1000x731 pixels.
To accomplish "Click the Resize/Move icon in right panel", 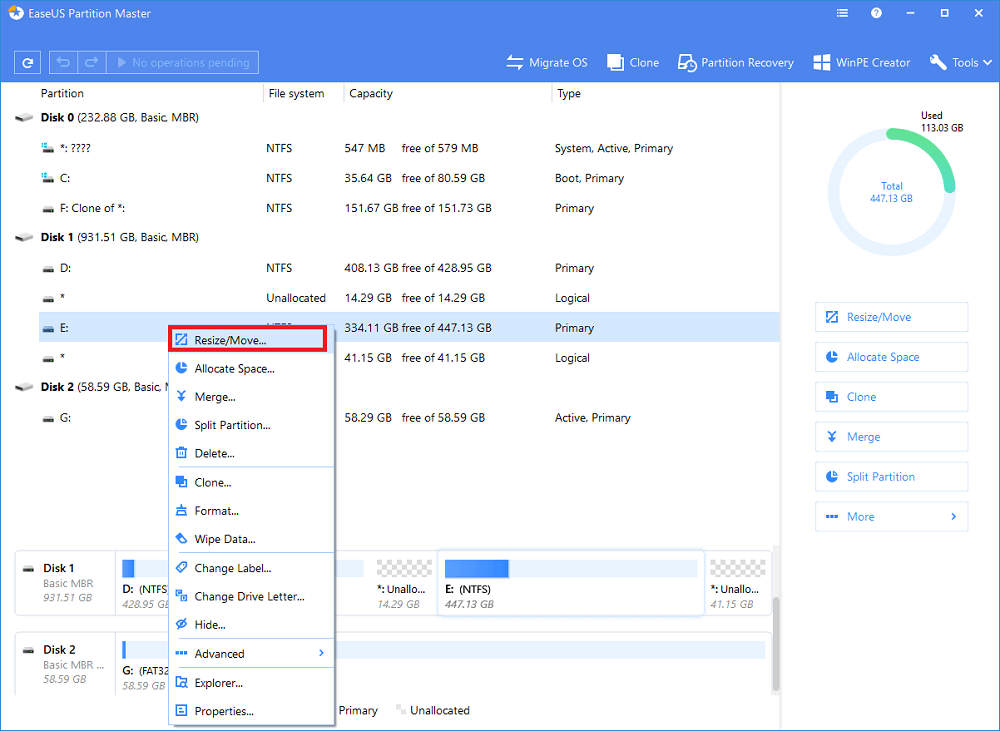I will pos(832,317).
